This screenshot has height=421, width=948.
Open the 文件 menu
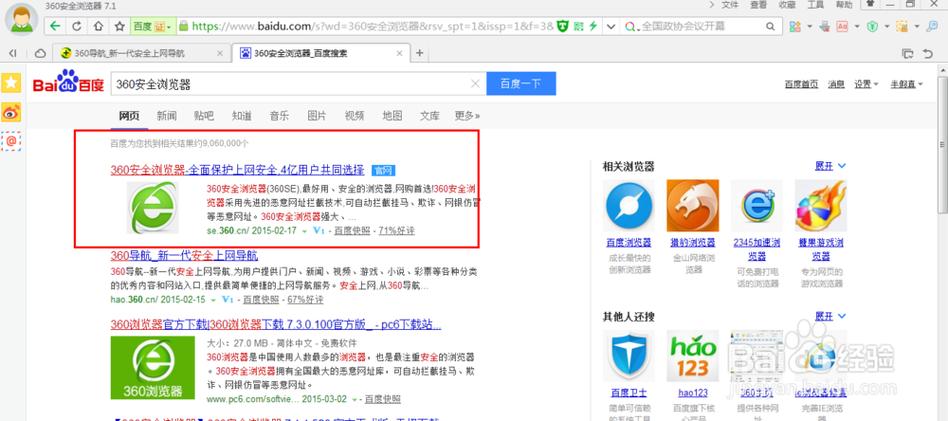tap(730, 4)
